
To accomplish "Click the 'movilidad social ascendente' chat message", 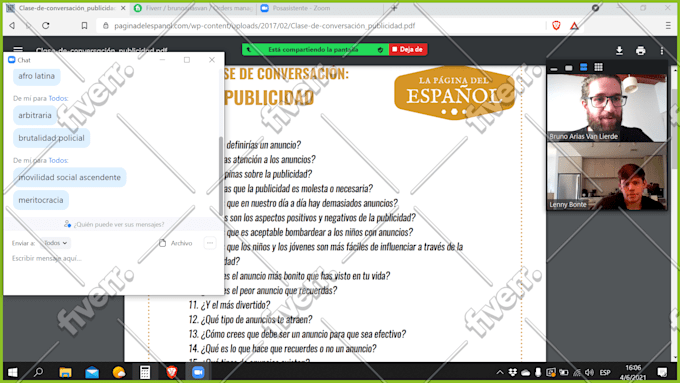I will coord(69,177).
